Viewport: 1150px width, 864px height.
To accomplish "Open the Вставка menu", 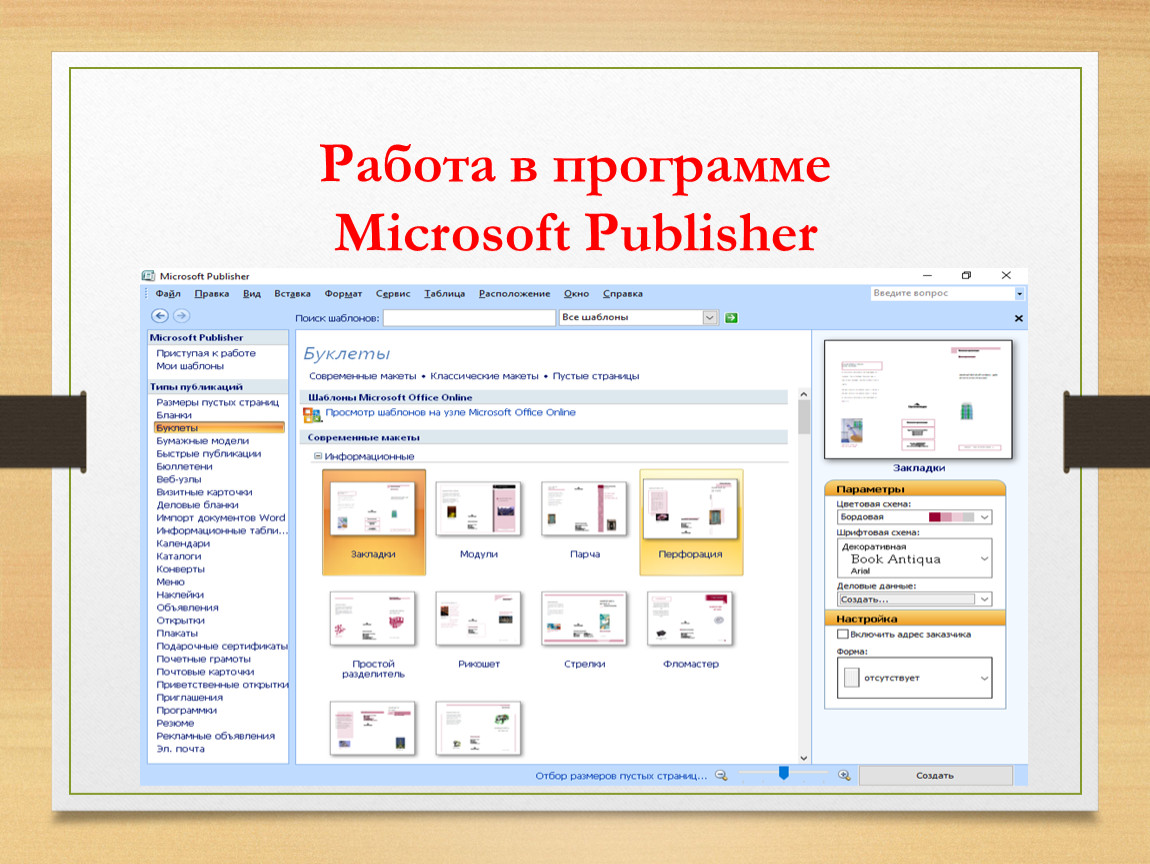I will tap(292, 293).
